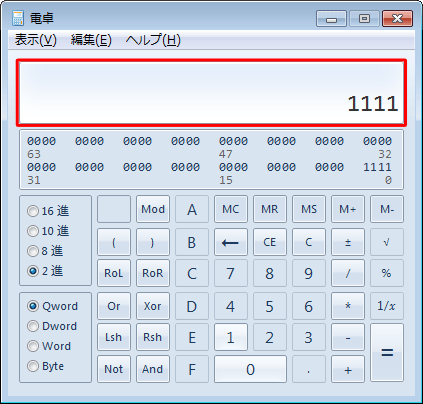Screen dimensions: 423x404
Task: Open the ヘルプ(H) menu
Action: tap(153, 40)
